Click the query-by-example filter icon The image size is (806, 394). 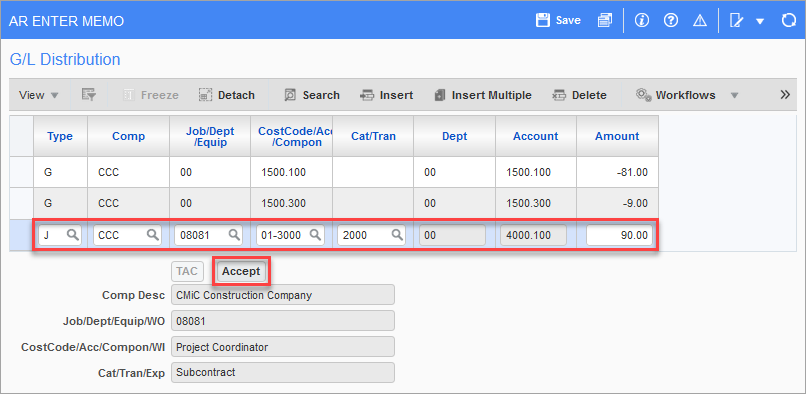coord(89,95)
